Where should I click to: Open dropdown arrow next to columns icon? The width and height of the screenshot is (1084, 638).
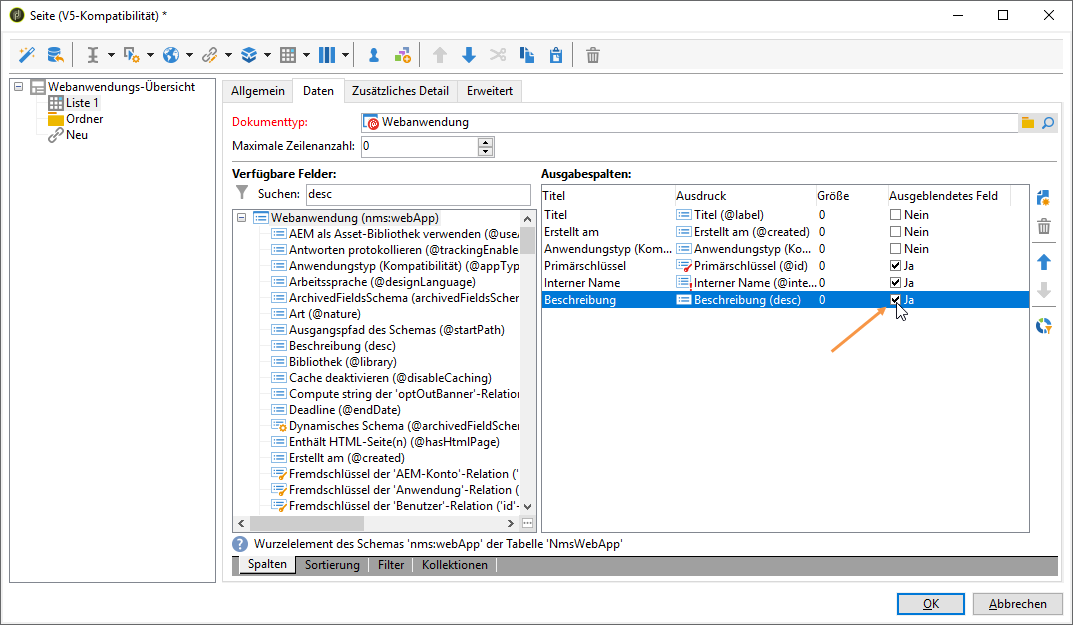(345, 55)
